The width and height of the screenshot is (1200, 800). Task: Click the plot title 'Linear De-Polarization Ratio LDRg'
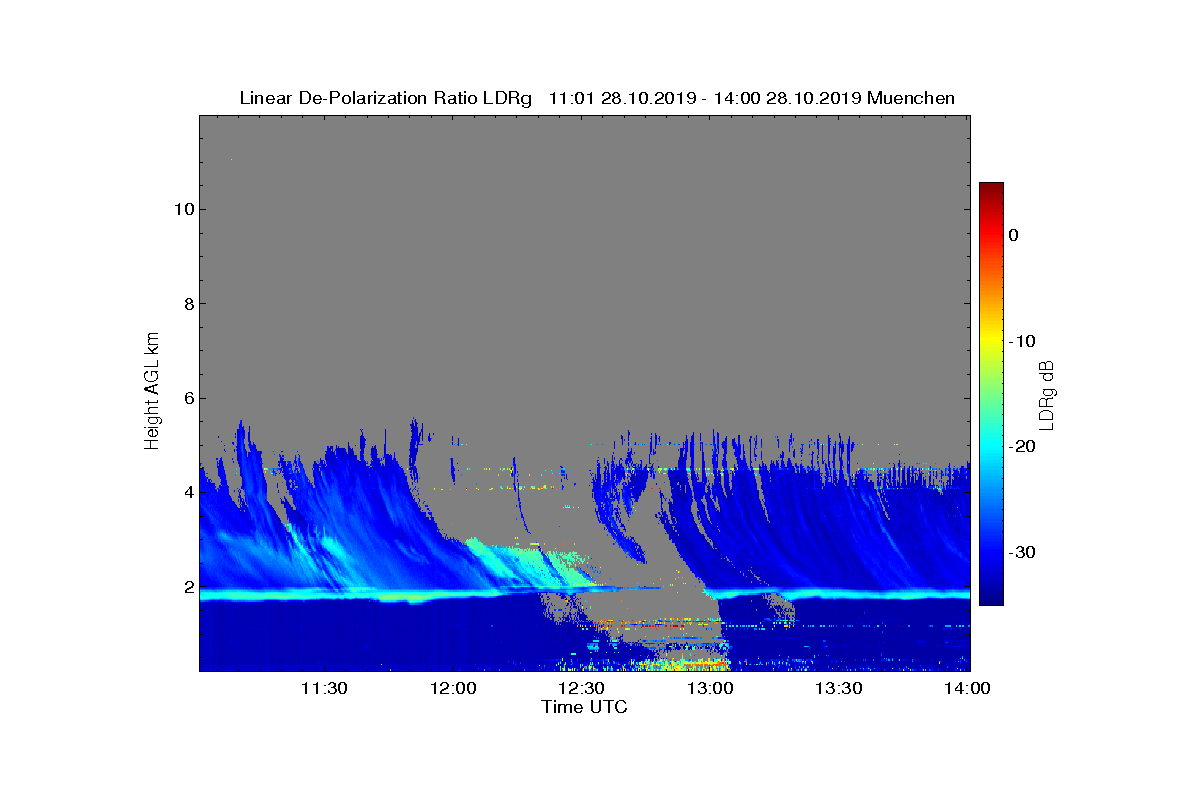[x=388, y=98]
